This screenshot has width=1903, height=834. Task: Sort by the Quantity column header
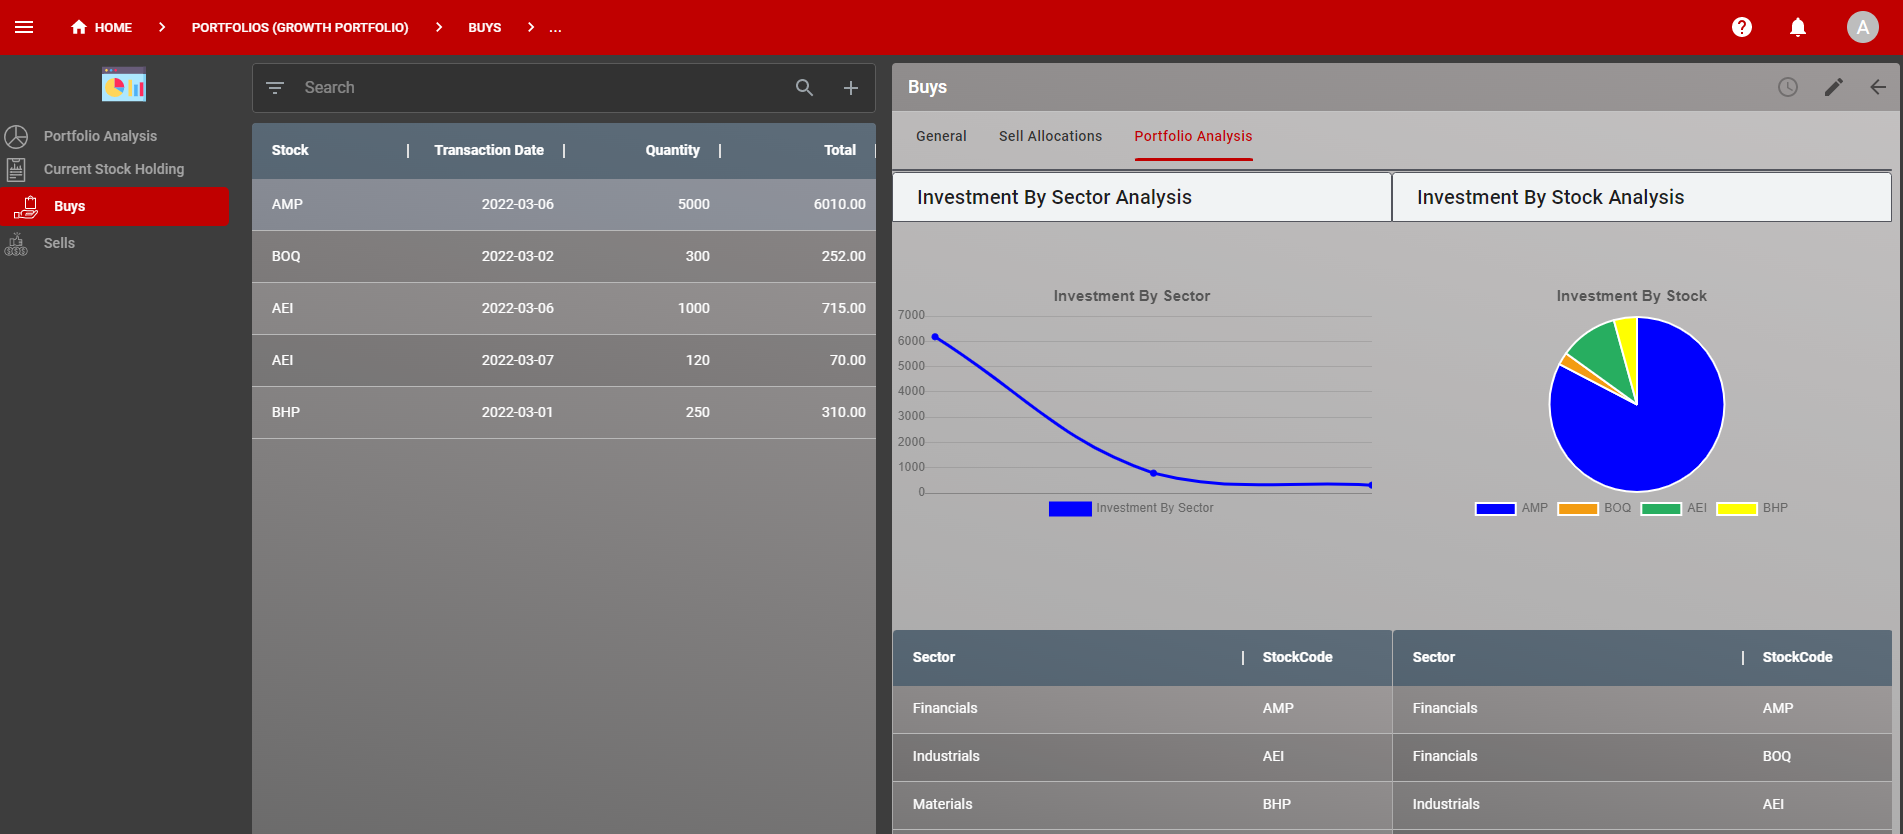point(672,150)
